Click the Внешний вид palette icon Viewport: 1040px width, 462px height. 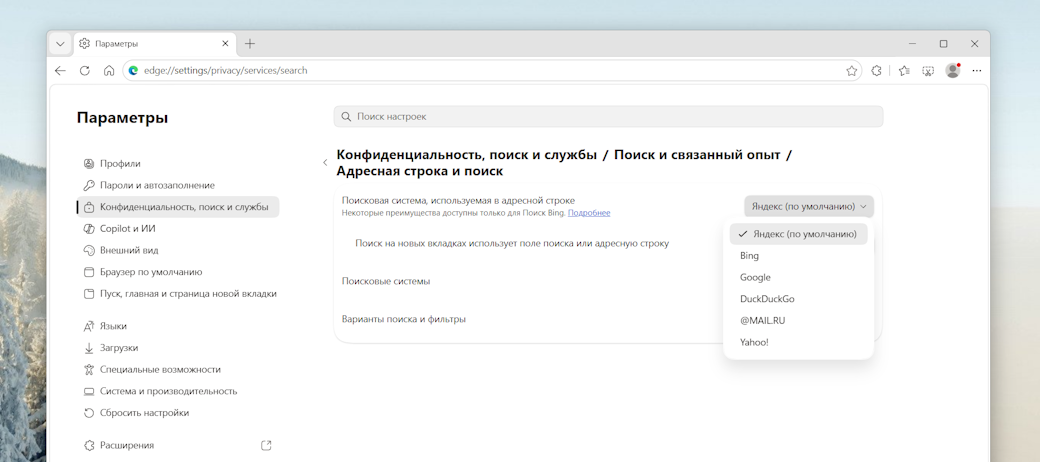[x=88, y=251]
